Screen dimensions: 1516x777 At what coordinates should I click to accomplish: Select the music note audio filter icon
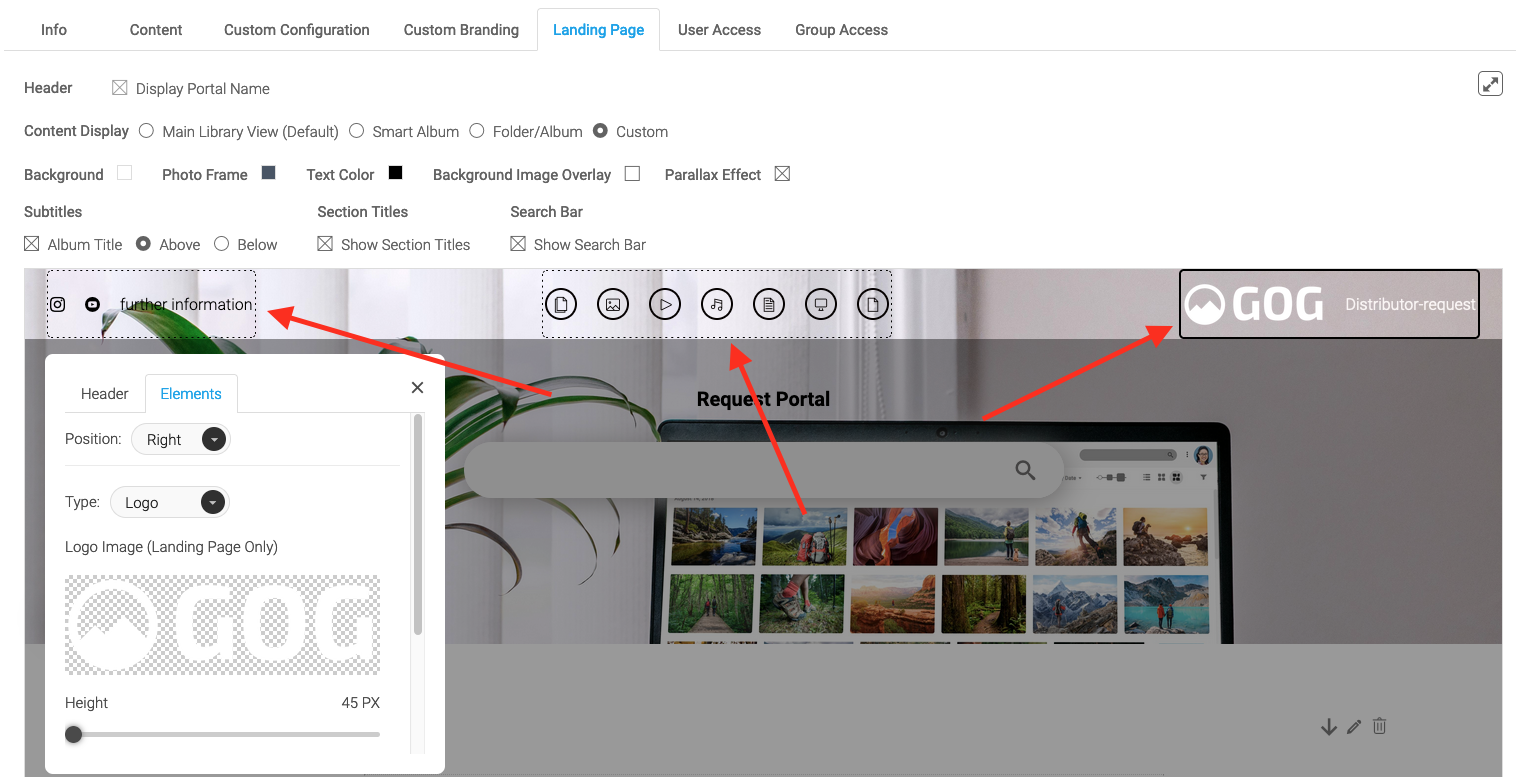coord(717,304)
